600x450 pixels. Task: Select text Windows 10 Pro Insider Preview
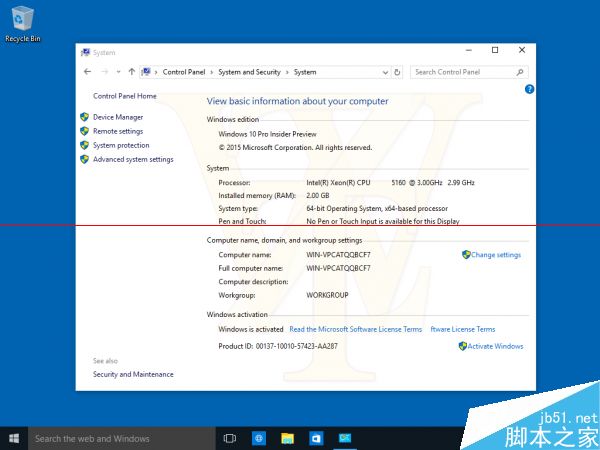(267, 134)
